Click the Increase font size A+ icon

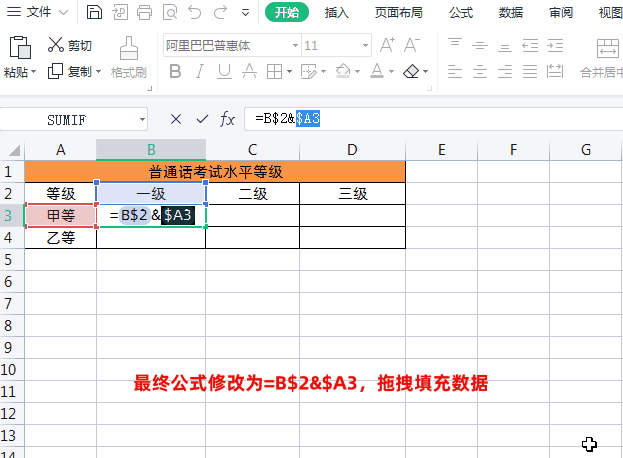(385, 45)
